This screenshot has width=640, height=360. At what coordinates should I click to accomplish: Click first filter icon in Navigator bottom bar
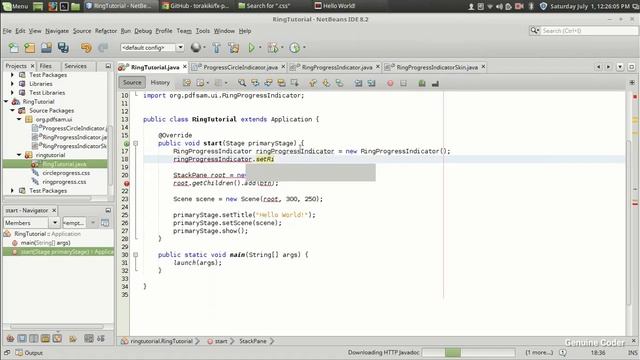point(10,338)
